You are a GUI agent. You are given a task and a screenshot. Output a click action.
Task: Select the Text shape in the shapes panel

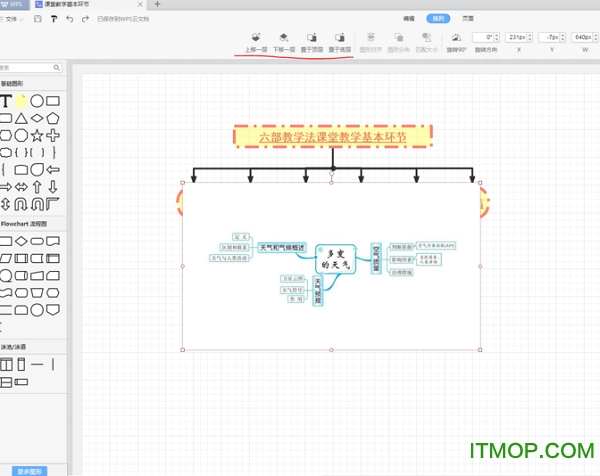(x=6, y=101)
